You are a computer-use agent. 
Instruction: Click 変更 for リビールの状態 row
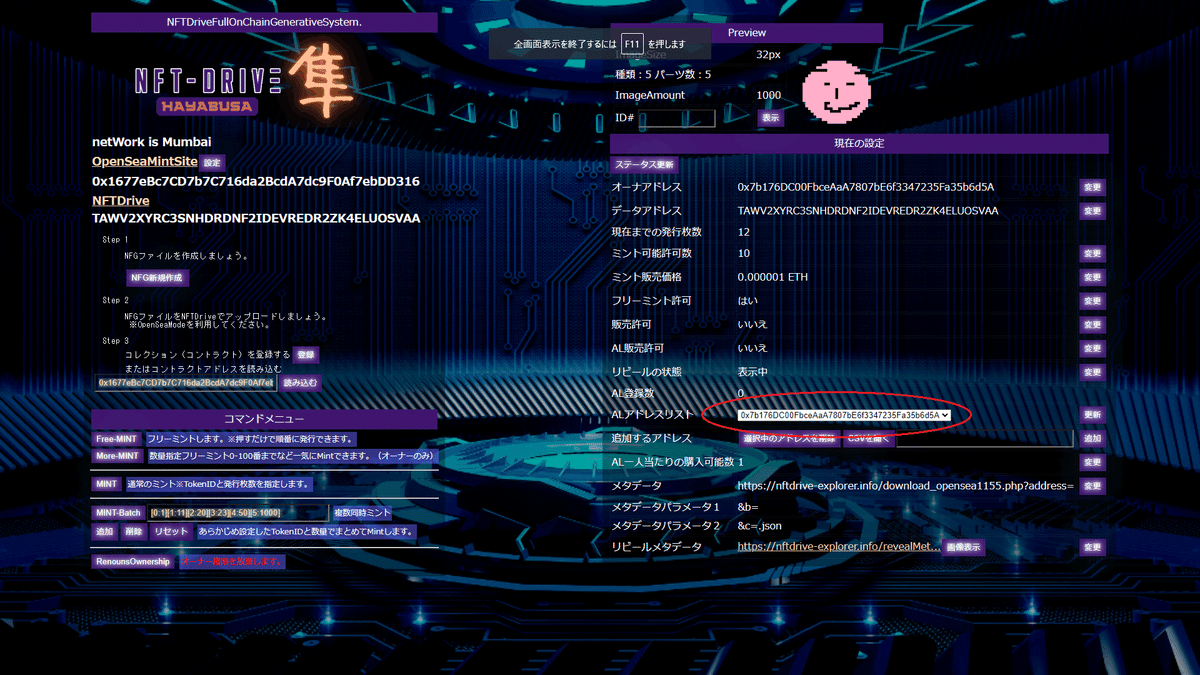1092,372
